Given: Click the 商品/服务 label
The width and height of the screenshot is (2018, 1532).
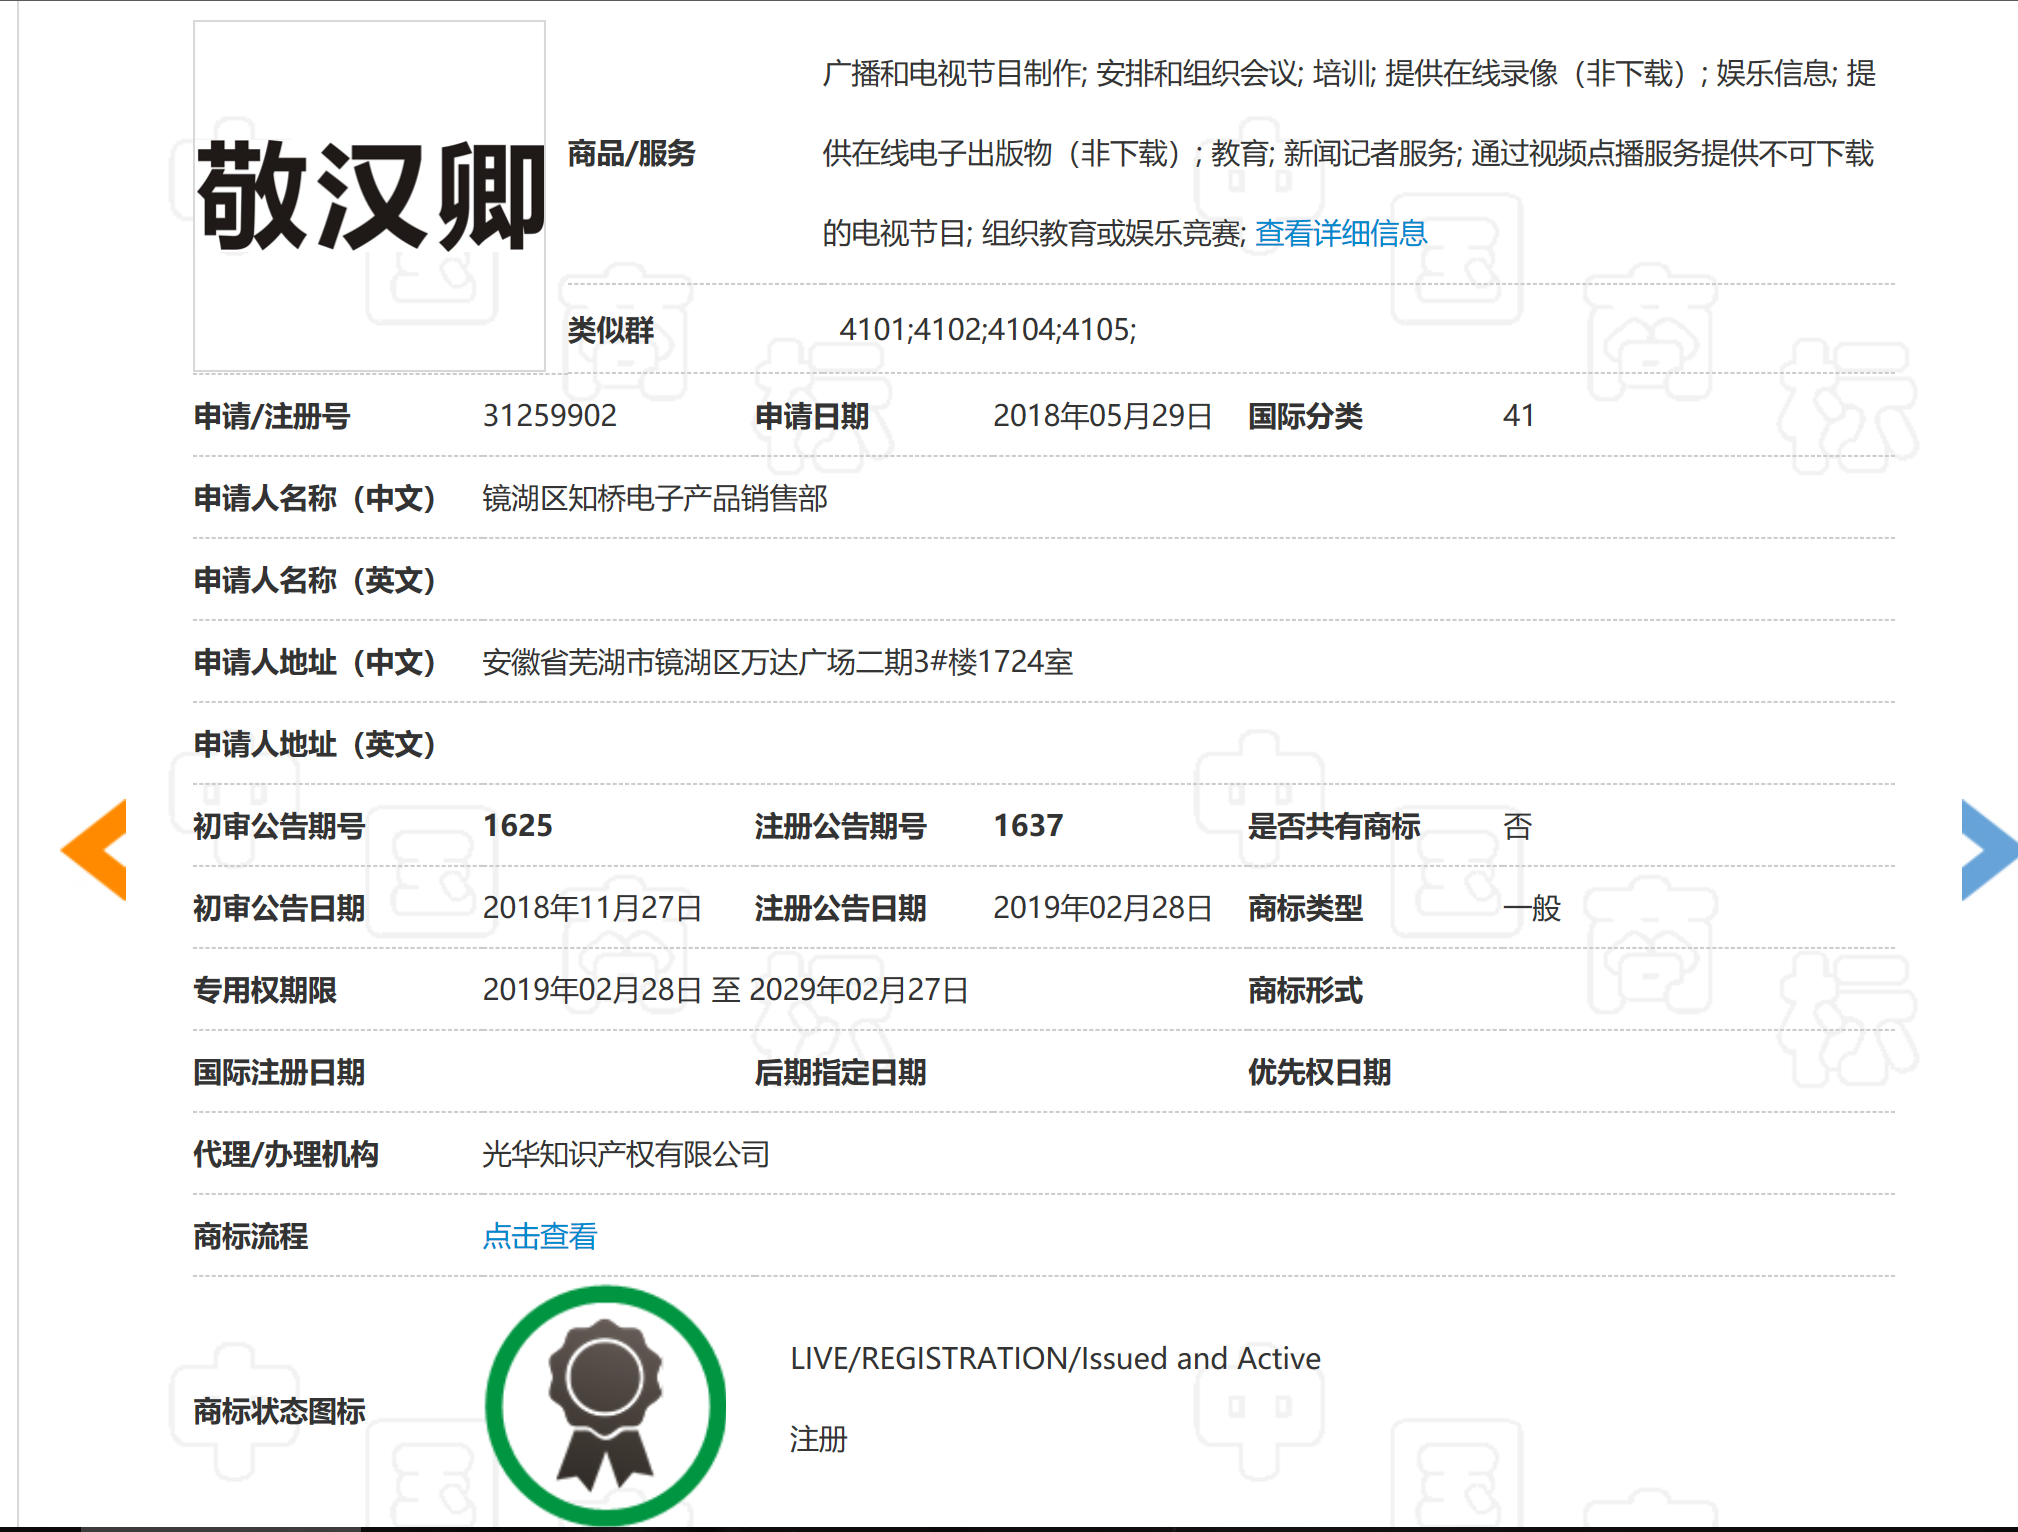Looking at the screenshot, I should pyautogui.click(x=631, y=153).
